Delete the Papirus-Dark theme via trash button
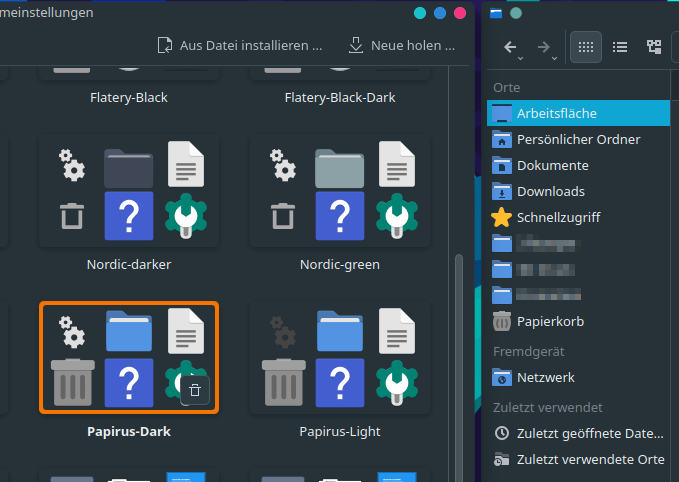Image resolution: width=679 pixels, height=482 pixels. click(x=195, y=390)
